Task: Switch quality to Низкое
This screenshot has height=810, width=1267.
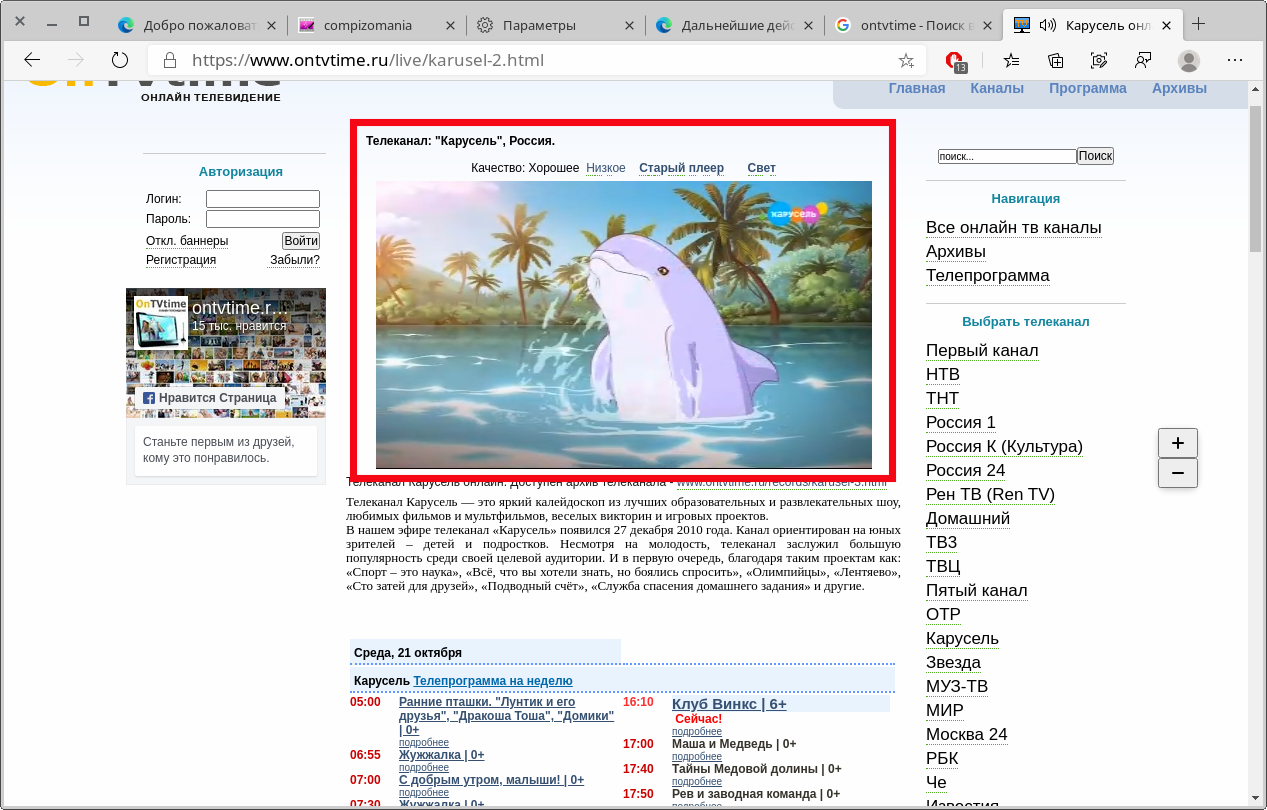Action: point(606,168)
